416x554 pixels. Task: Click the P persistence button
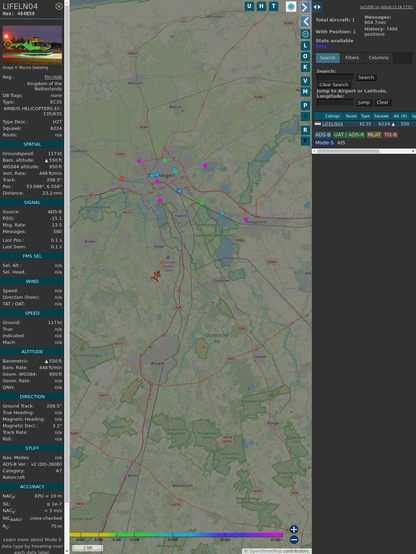tap(305, 105)
